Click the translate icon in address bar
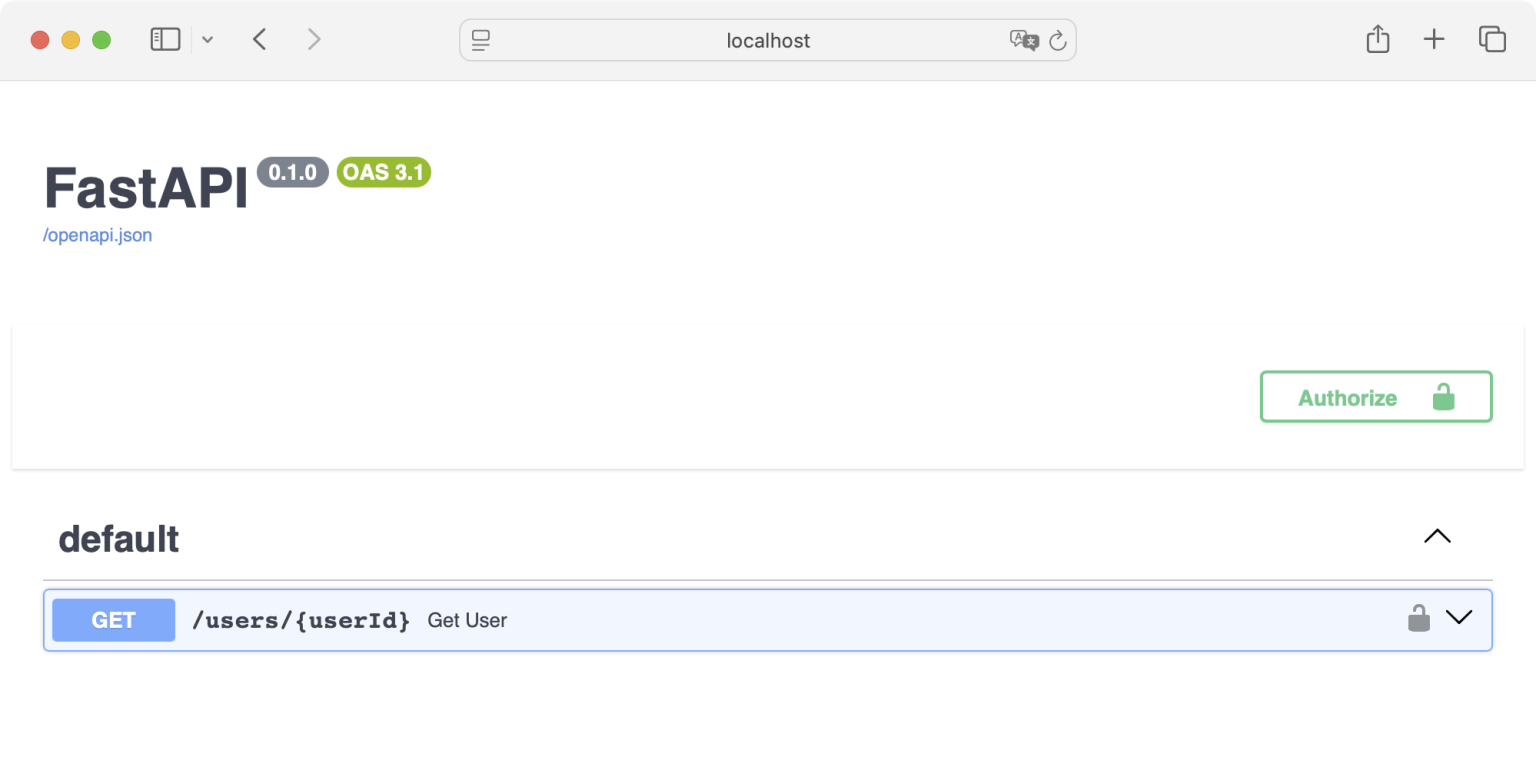The height and width of the screenshot is (770, 1536). [1023, 41]
